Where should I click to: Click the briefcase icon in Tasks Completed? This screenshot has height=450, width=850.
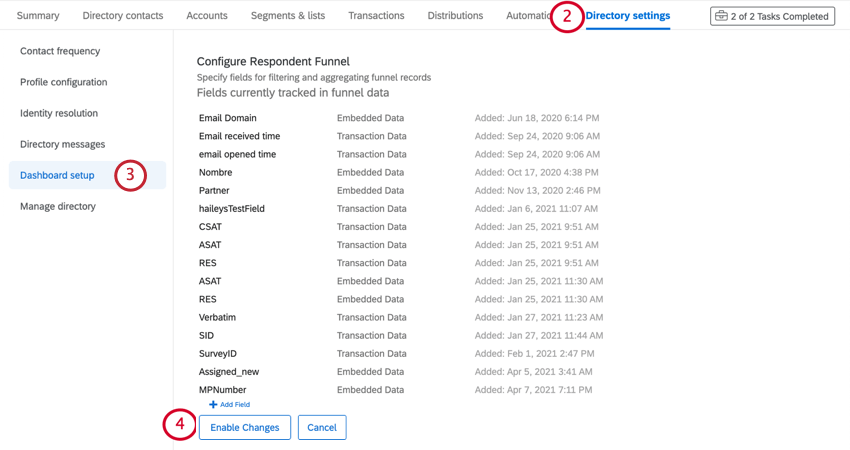(721, 16)
